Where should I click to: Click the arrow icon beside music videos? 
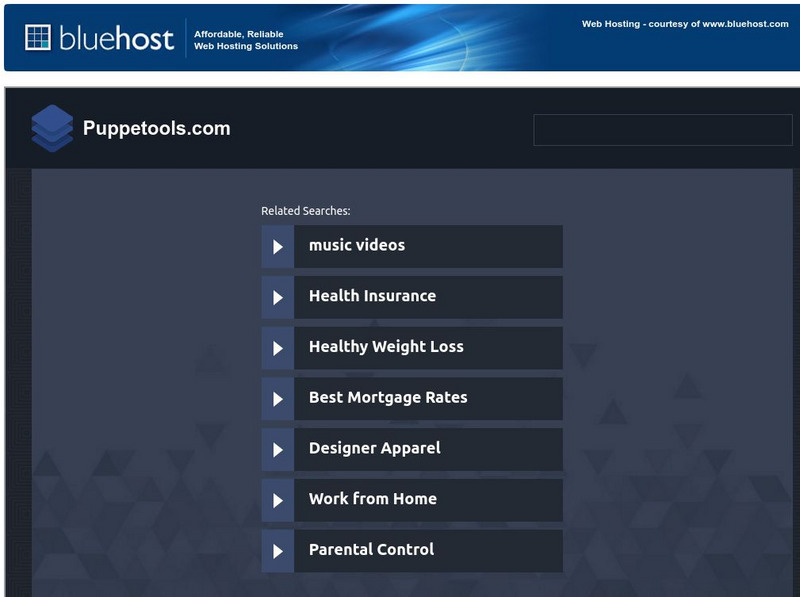point(277,246)
